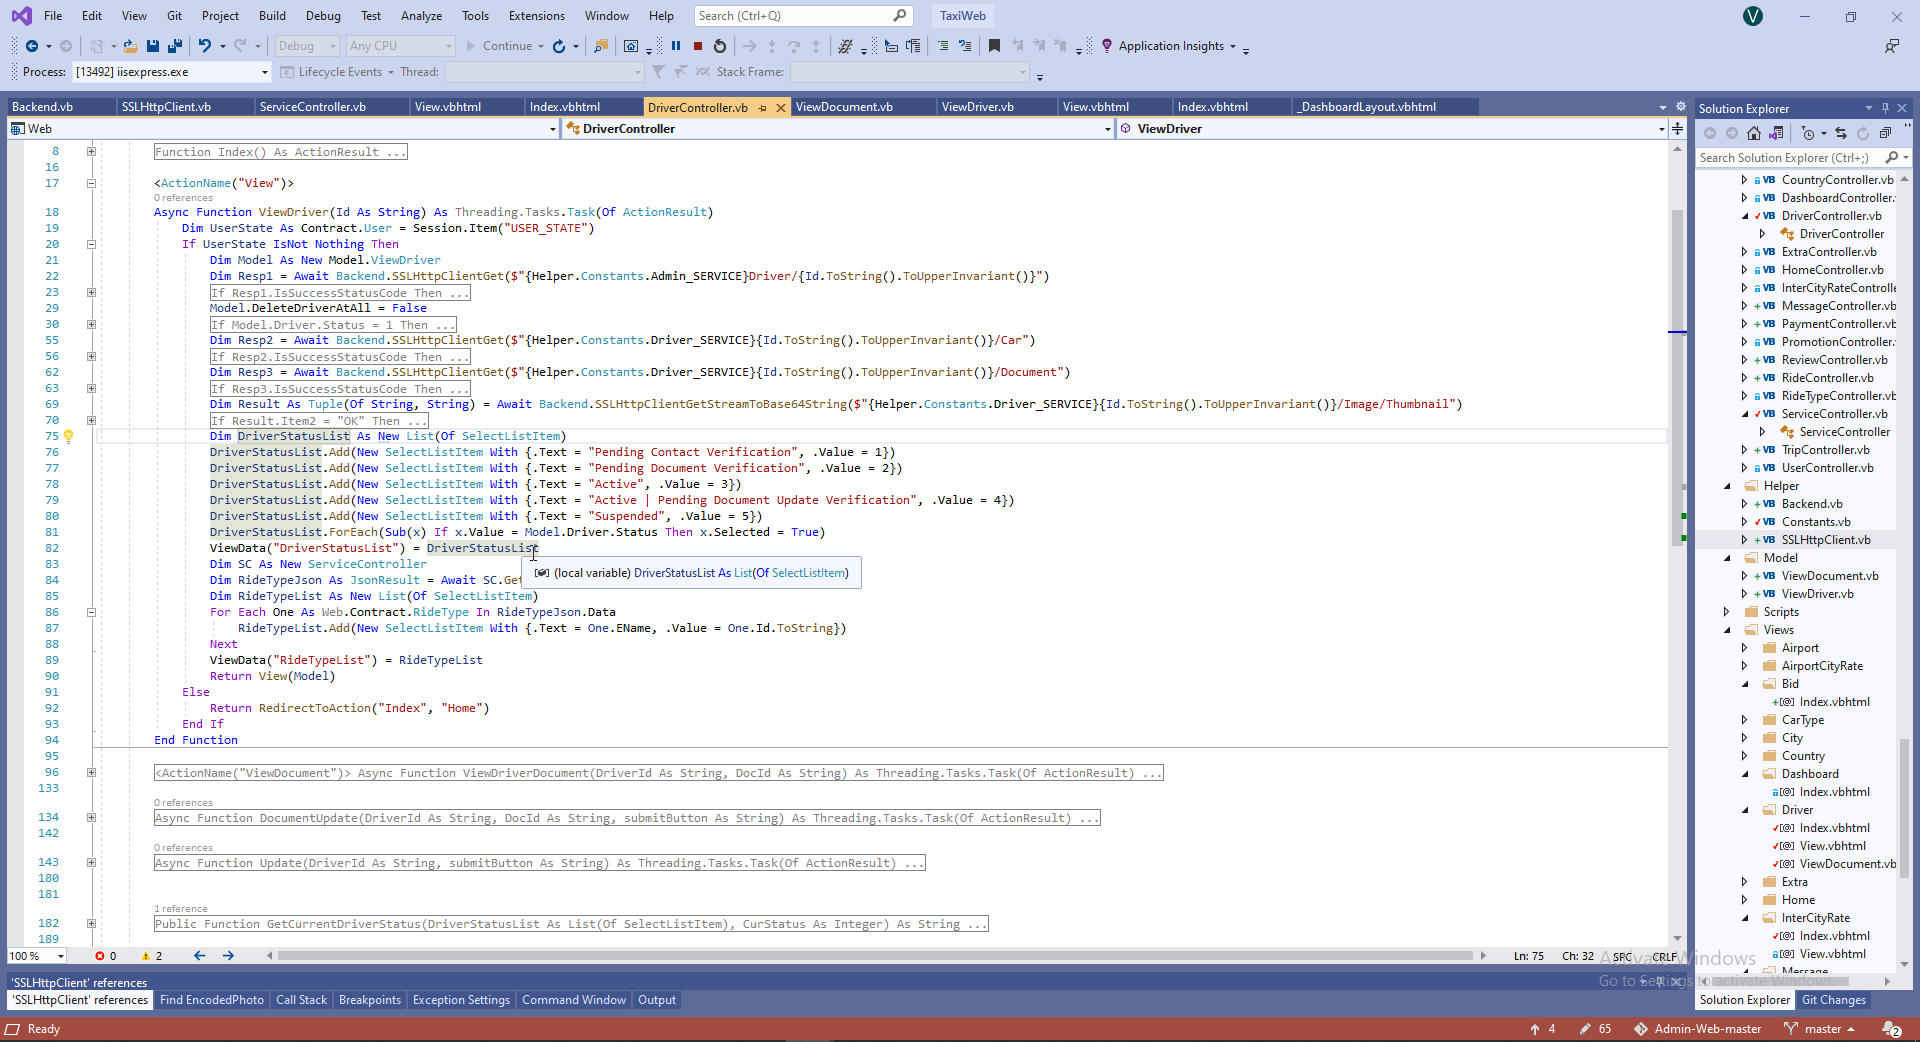
Task: Restart the debugging session
Action: [720, 46]
